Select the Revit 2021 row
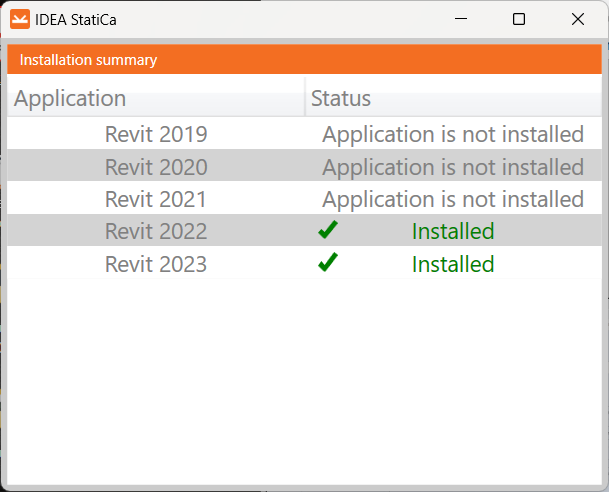Viewport: 609px width, 492px height. pos(156,199)
